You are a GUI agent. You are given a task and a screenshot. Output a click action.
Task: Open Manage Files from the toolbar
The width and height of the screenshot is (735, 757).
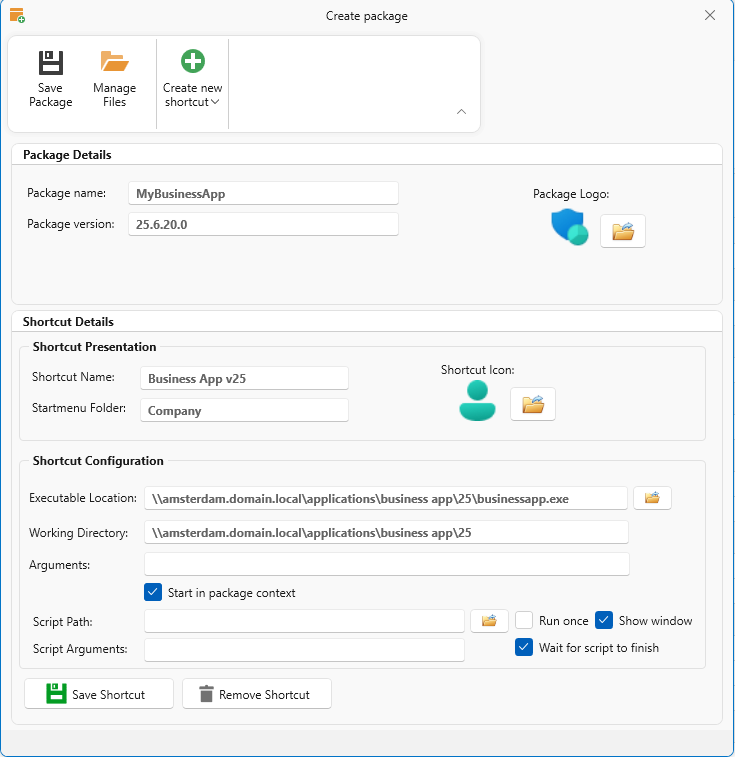tap(115, 63)
